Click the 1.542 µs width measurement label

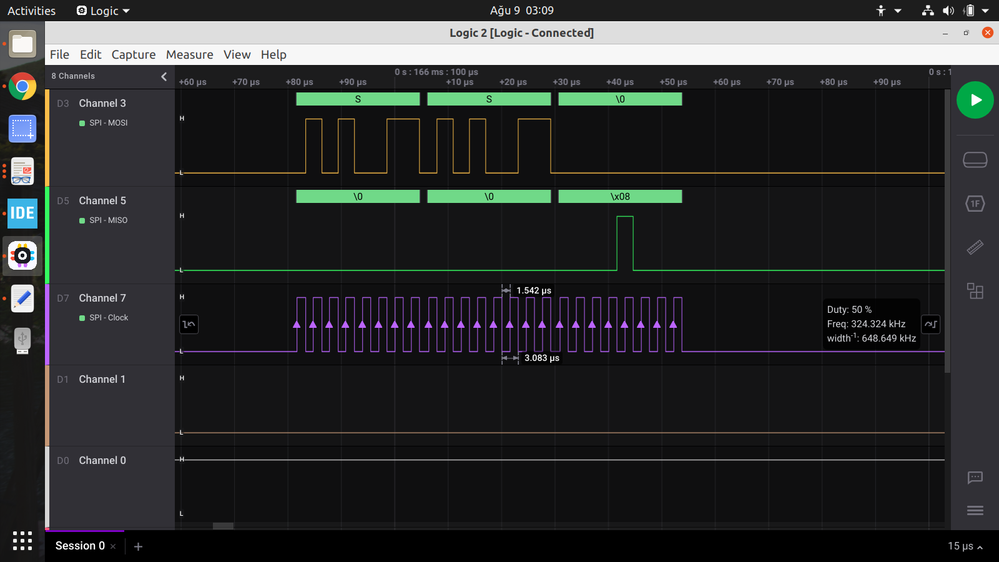(534, 291)
